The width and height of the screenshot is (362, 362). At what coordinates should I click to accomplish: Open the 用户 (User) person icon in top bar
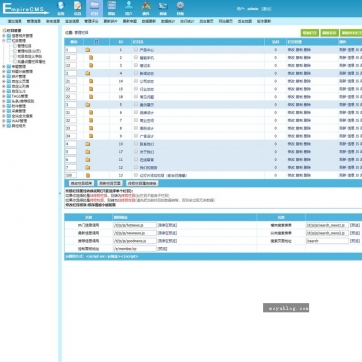click(129, 8)
